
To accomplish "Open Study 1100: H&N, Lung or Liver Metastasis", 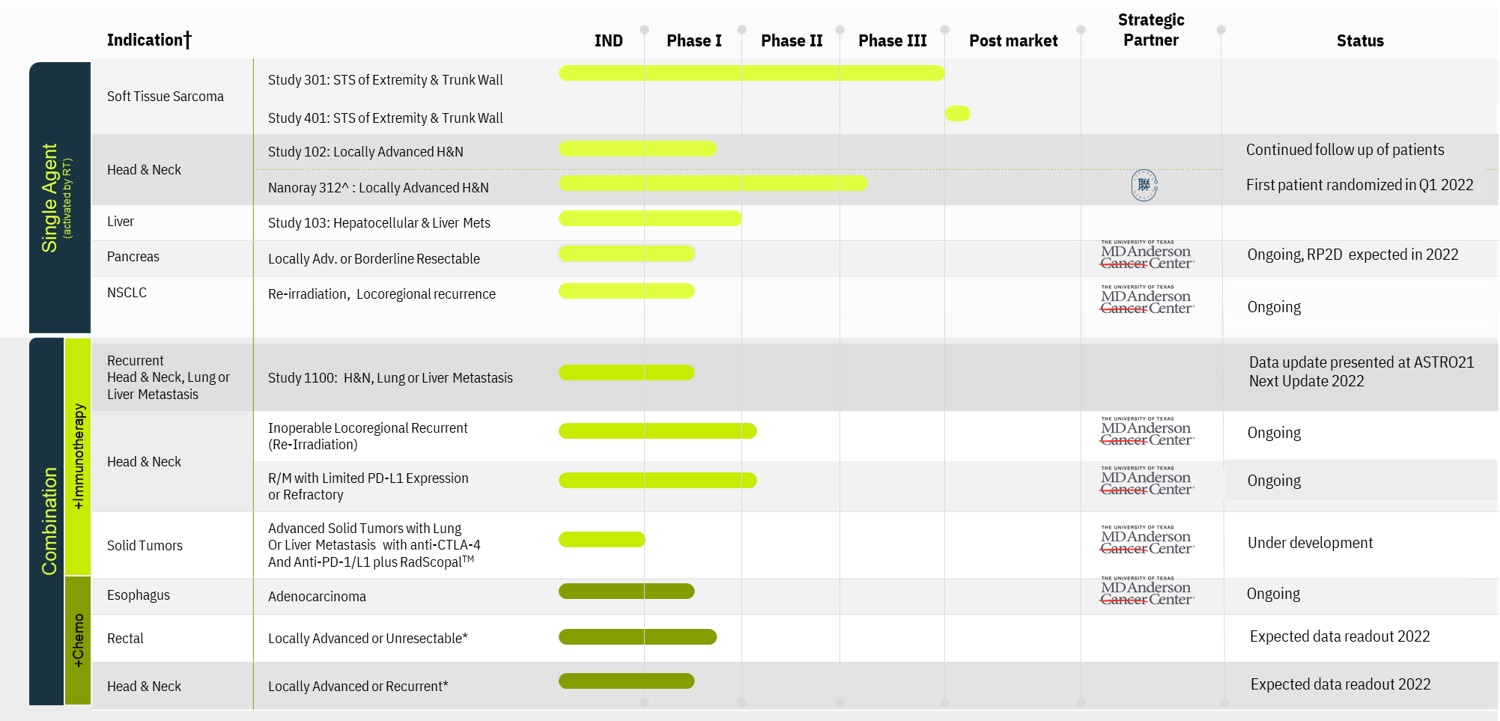I will tap(390, 378).
